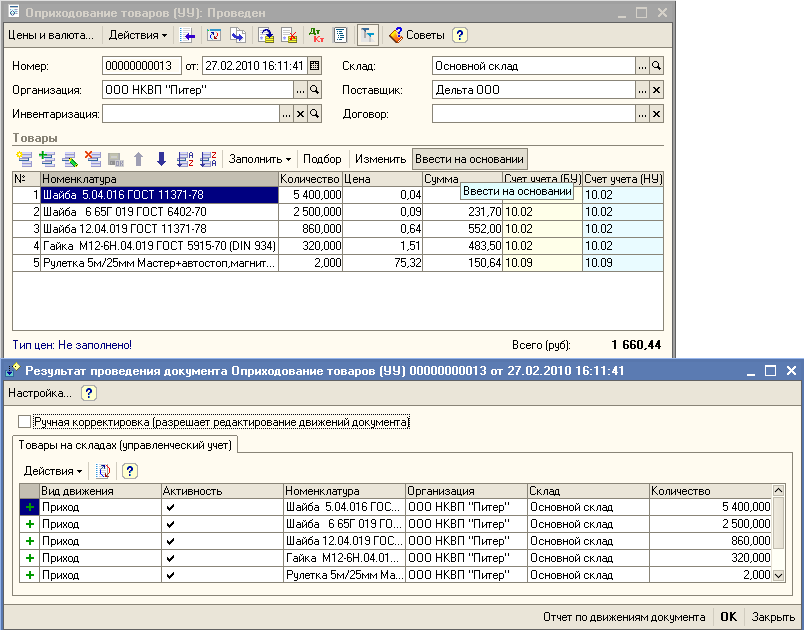804x630 pixels.
Task: Open the Цены и валюта menu item
Action: click(x=51, y=35)
